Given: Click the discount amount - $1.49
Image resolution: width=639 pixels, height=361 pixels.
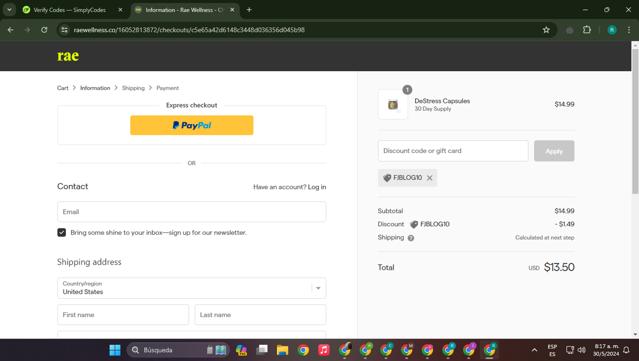Looking at the screenshot, I should pyautogui.click(x=564, y=224).
